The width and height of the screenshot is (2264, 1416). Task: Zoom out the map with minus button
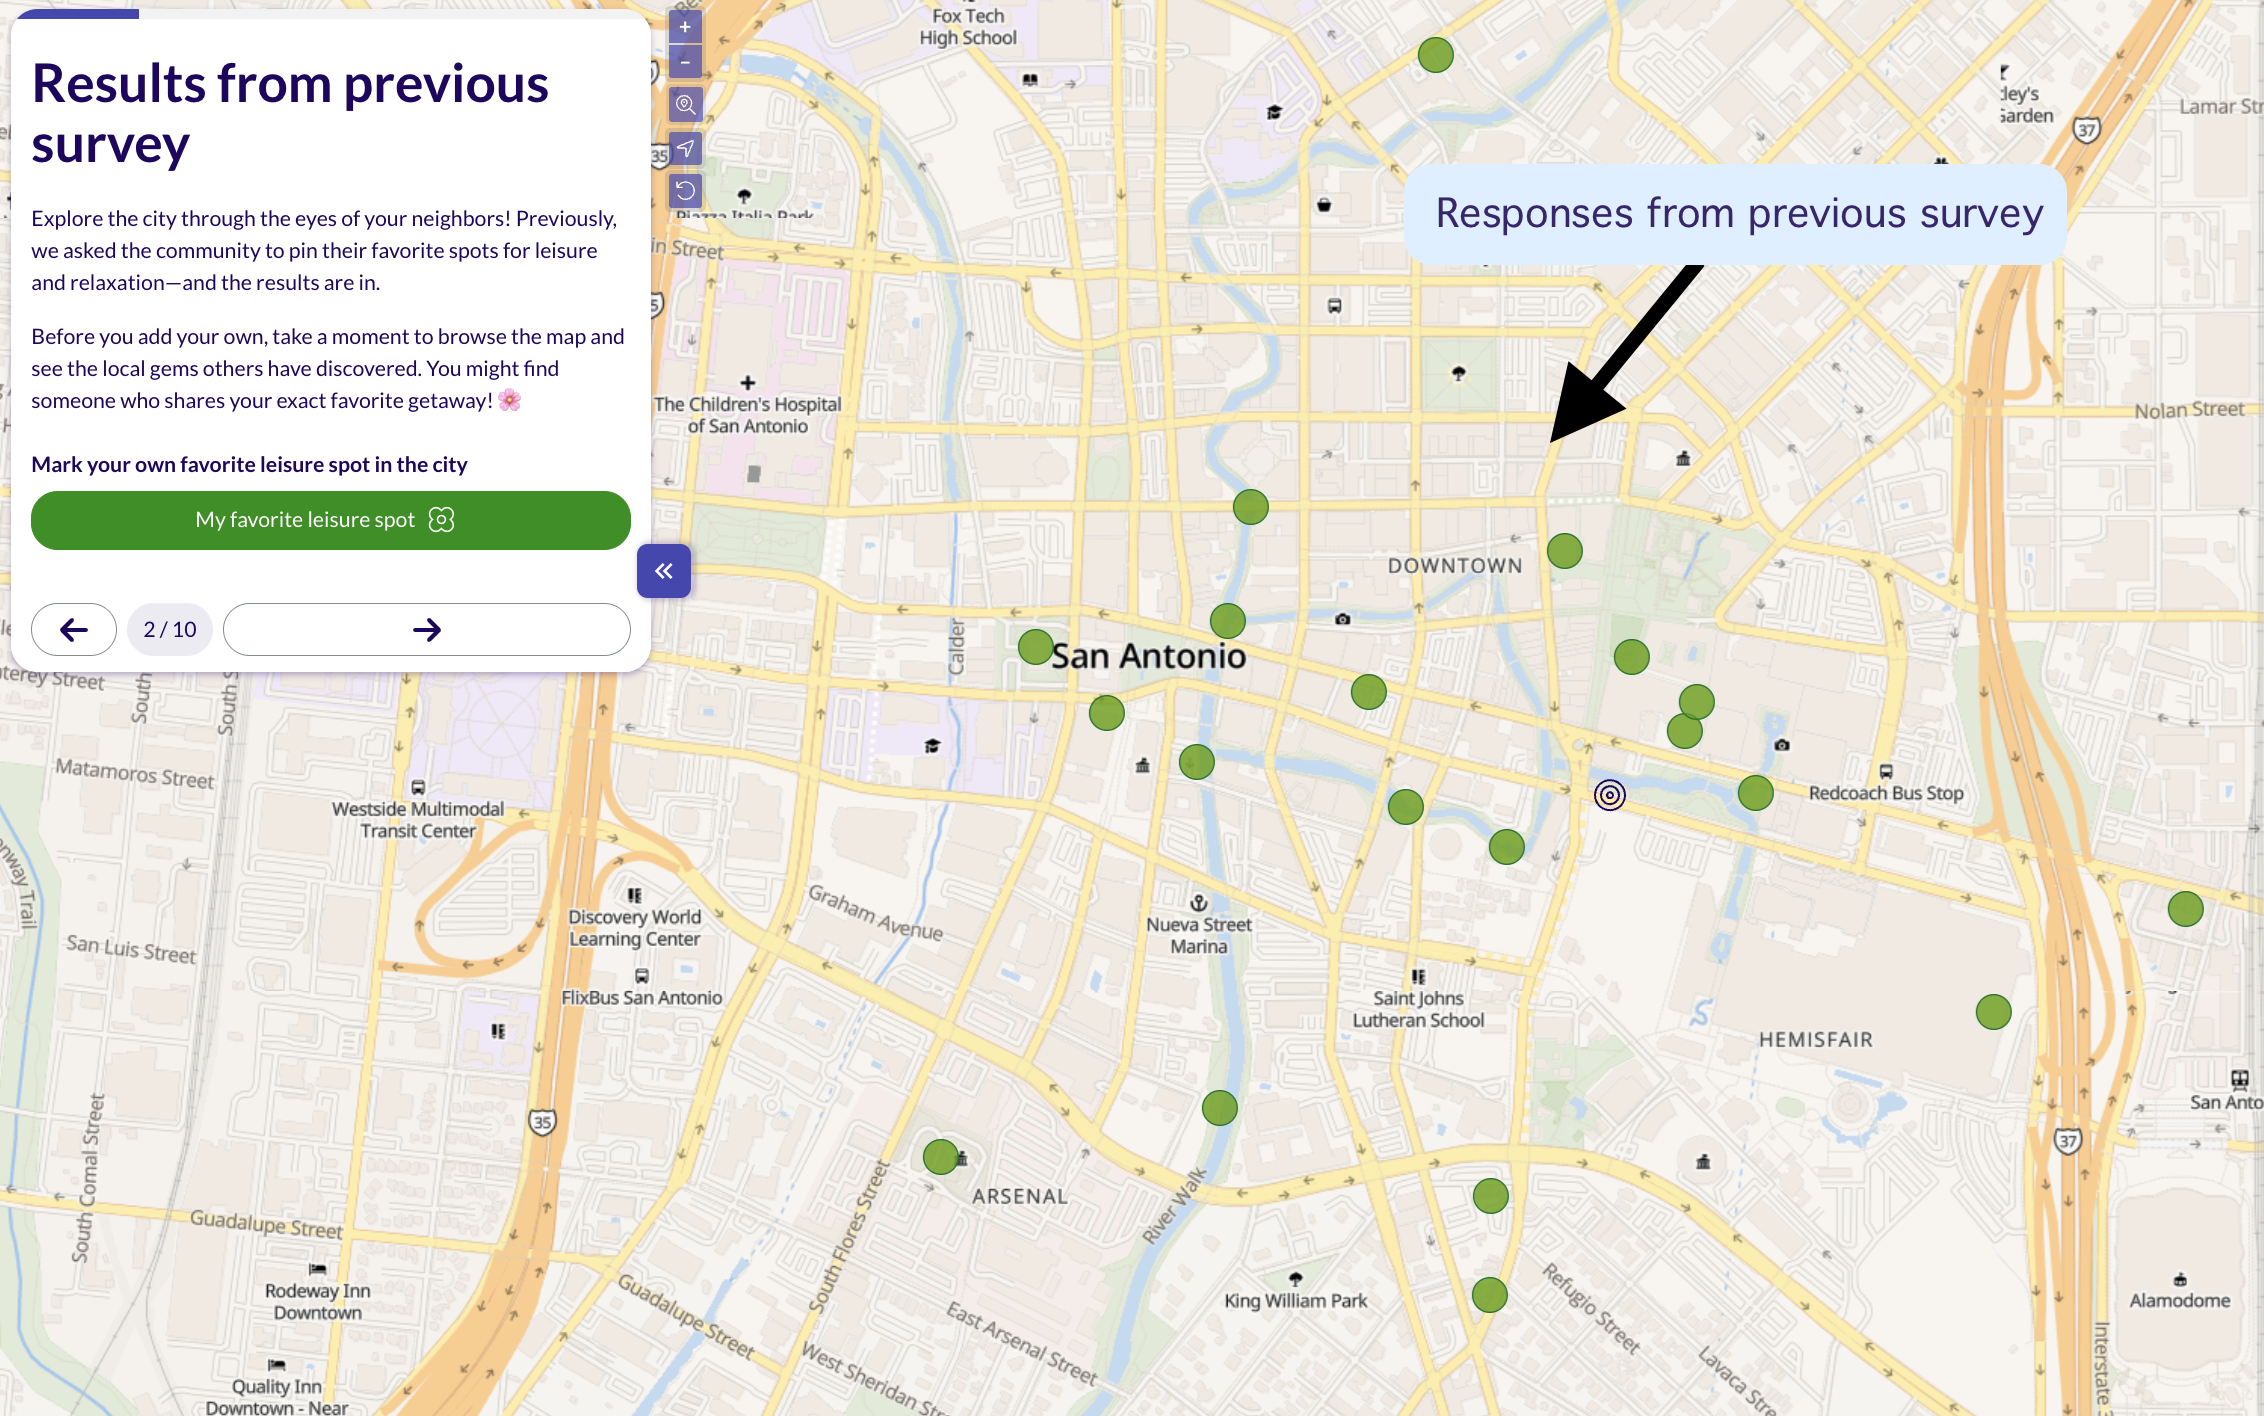(685, 61)
